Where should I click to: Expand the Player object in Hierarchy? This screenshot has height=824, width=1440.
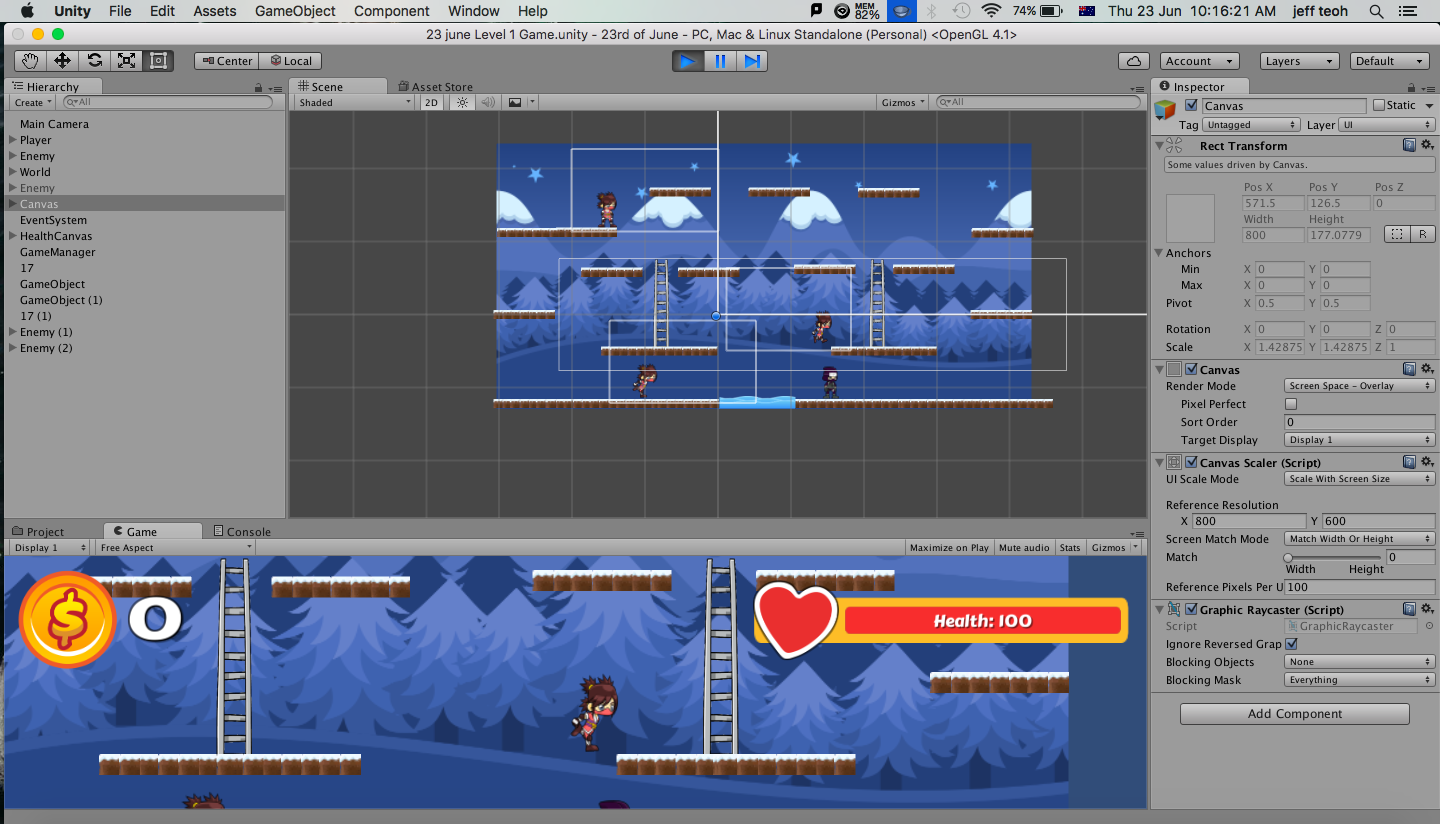[x=13, y=140]
